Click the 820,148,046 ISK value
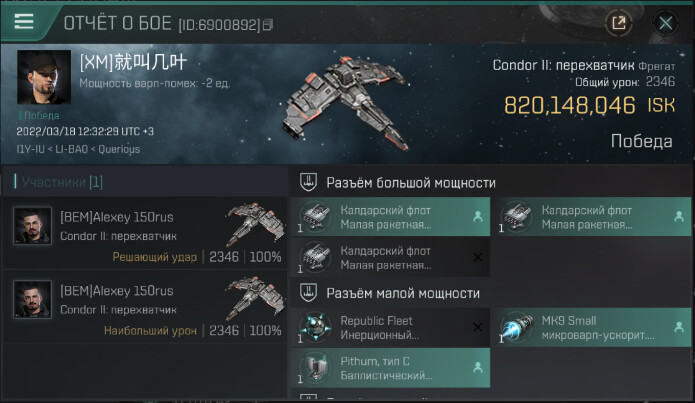 point(589,106)
